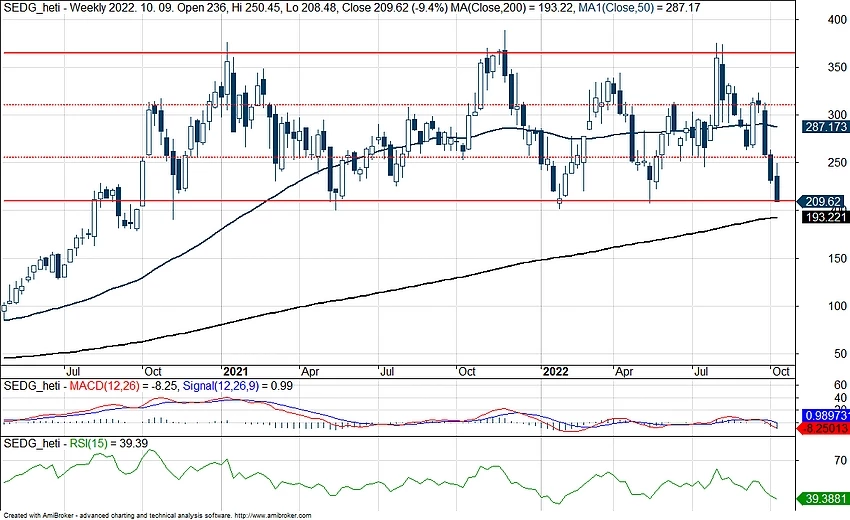The height and width of the screenshot is (520, 850).
Task: Click the 400 price axis label
Action: 837,20
